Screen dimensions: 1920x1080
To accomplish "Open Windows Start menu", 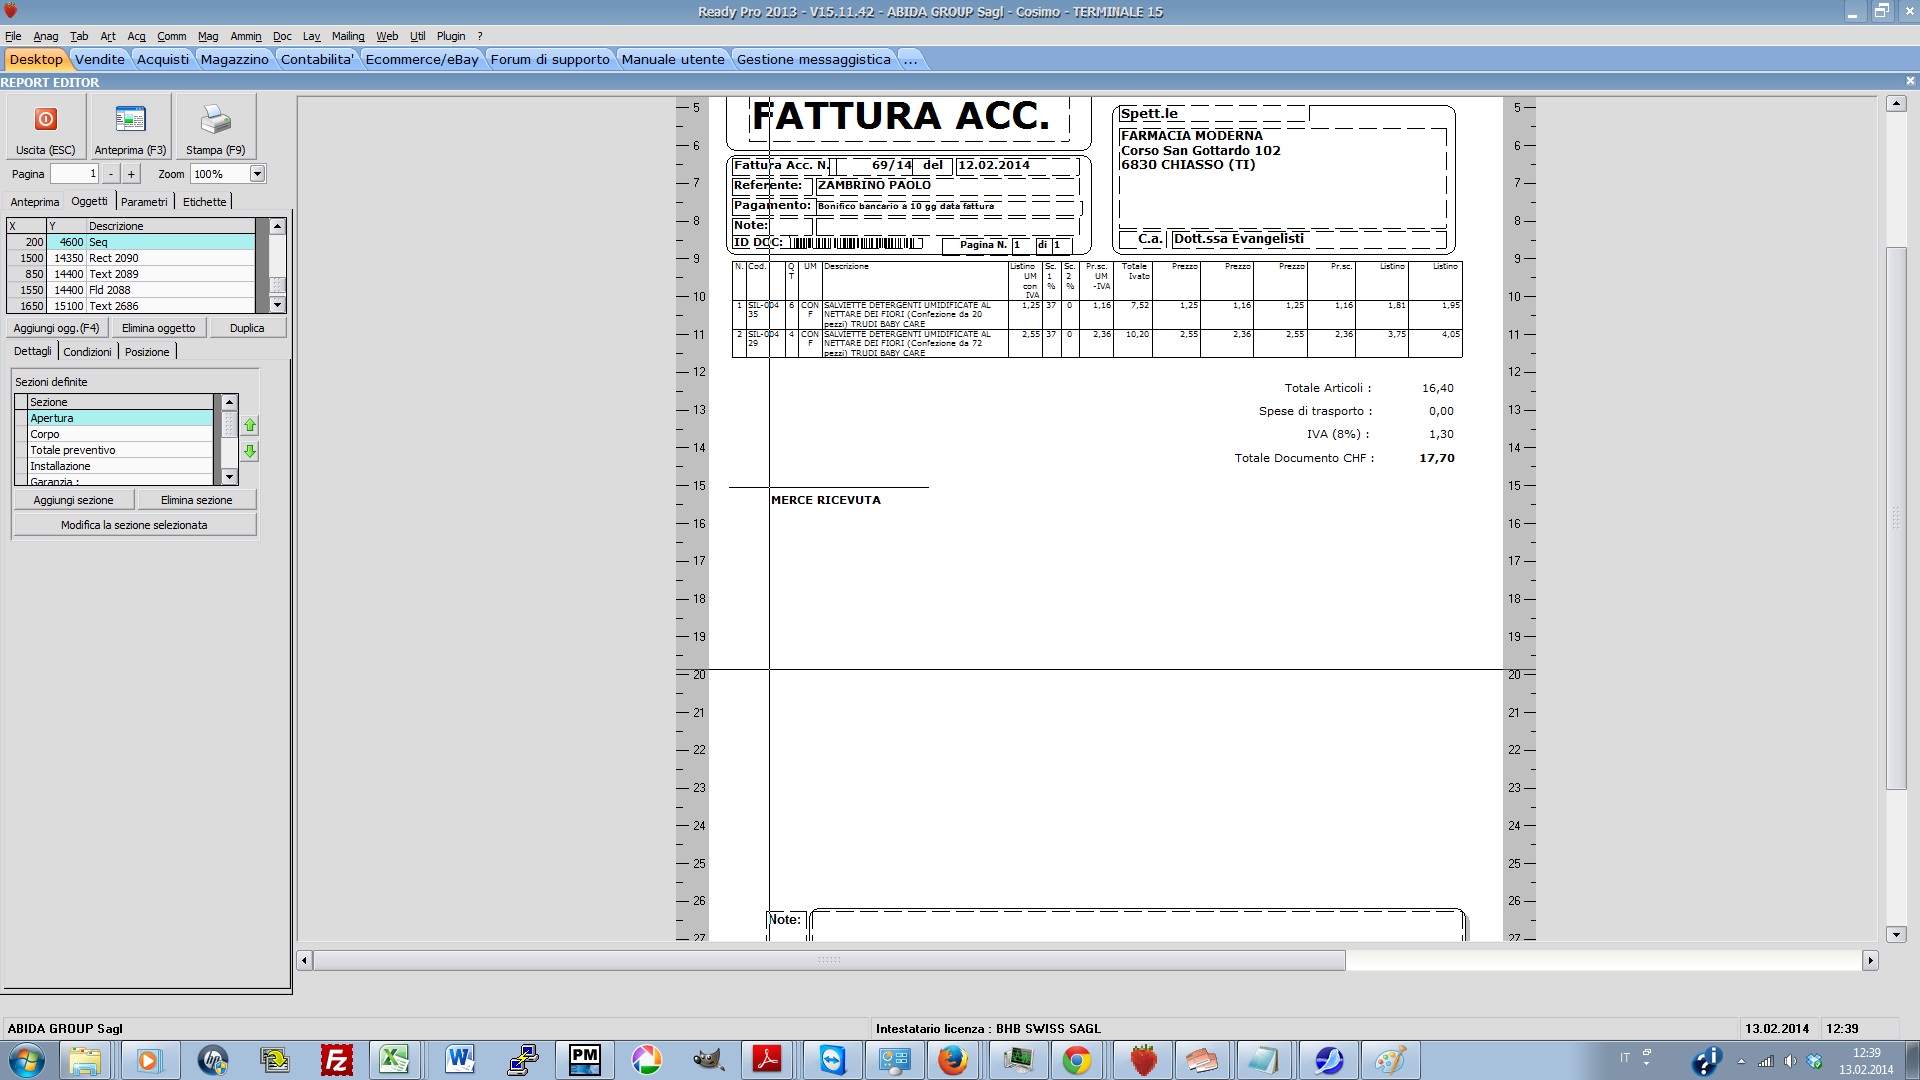I will pos(27,1060).
